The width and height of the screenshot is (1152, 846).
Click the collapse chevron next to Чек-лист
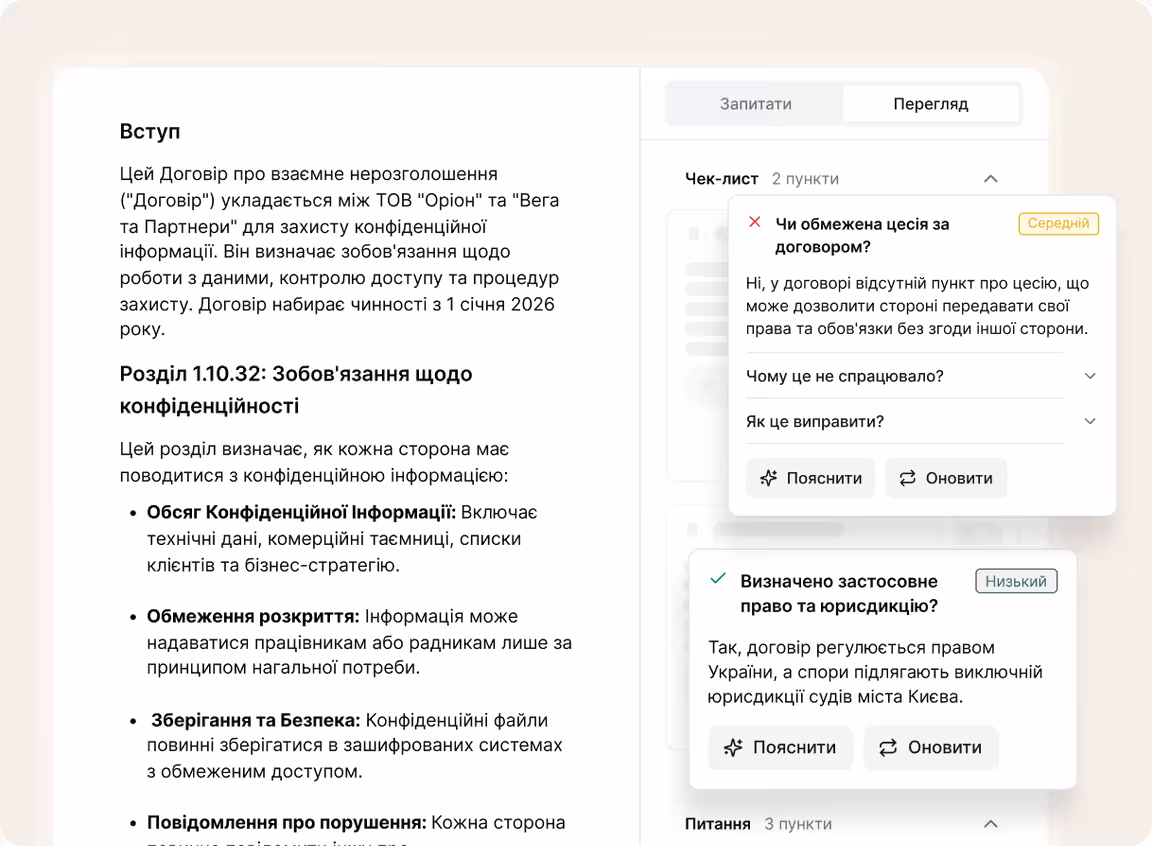990,178
